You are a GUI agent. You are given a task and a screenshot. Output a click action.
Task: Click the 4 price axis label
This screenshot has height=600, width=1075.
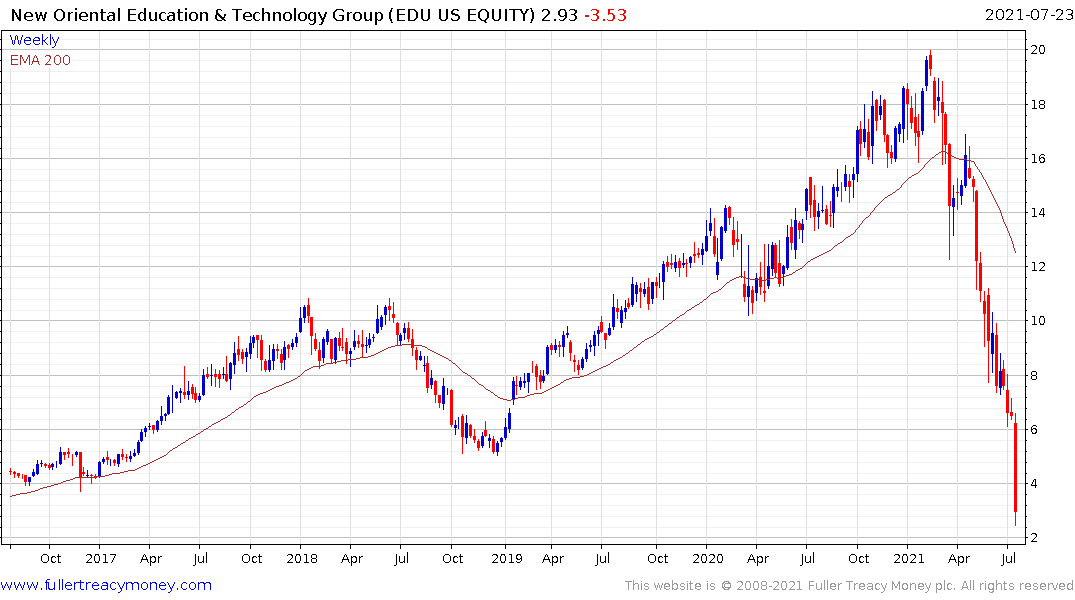click(1034, 483)
